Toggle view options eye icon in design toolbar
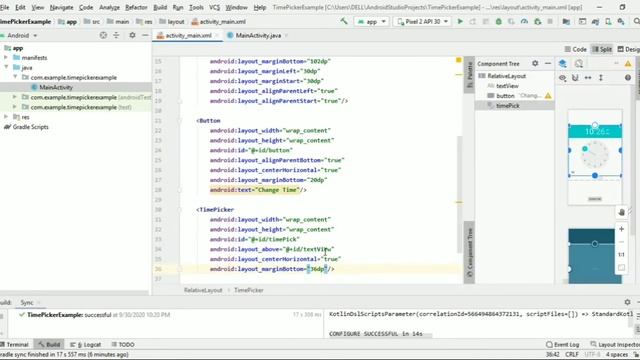The image size is (640, 360). point(562,78)
